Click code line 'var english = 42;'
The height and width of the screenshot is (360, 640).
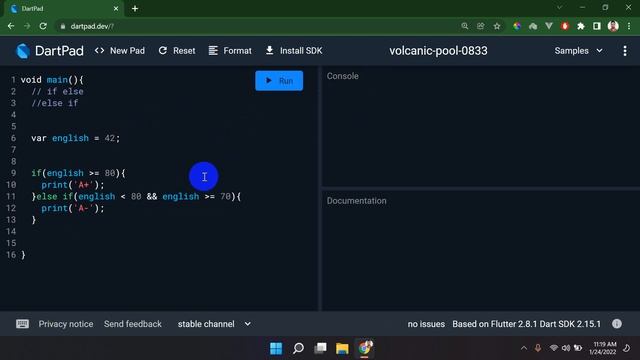[76, 138]
